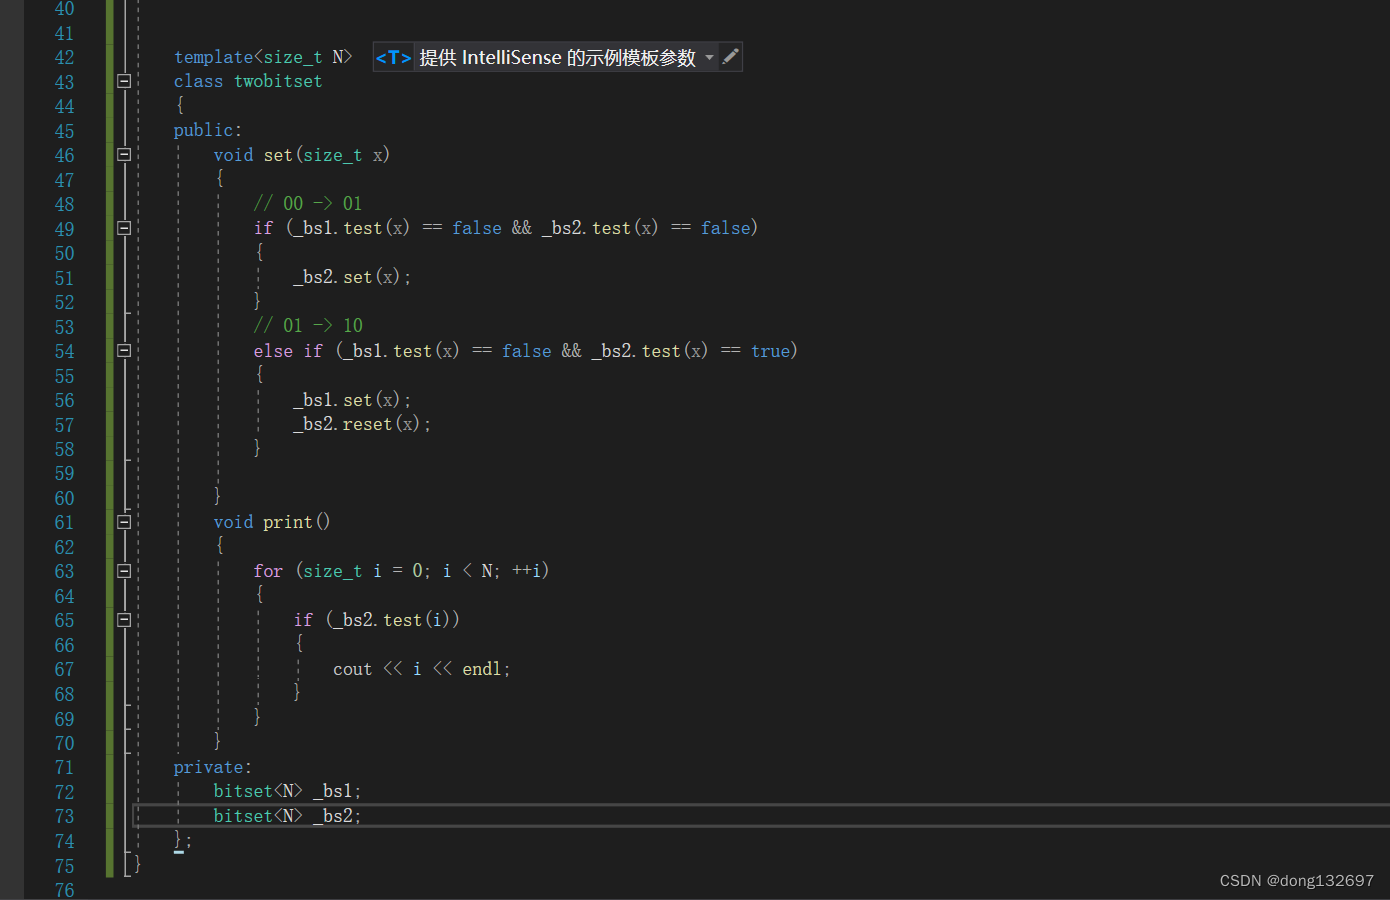Click the <T> template parameter icon
The image size is (1390, 900).
tap(393, 57)
